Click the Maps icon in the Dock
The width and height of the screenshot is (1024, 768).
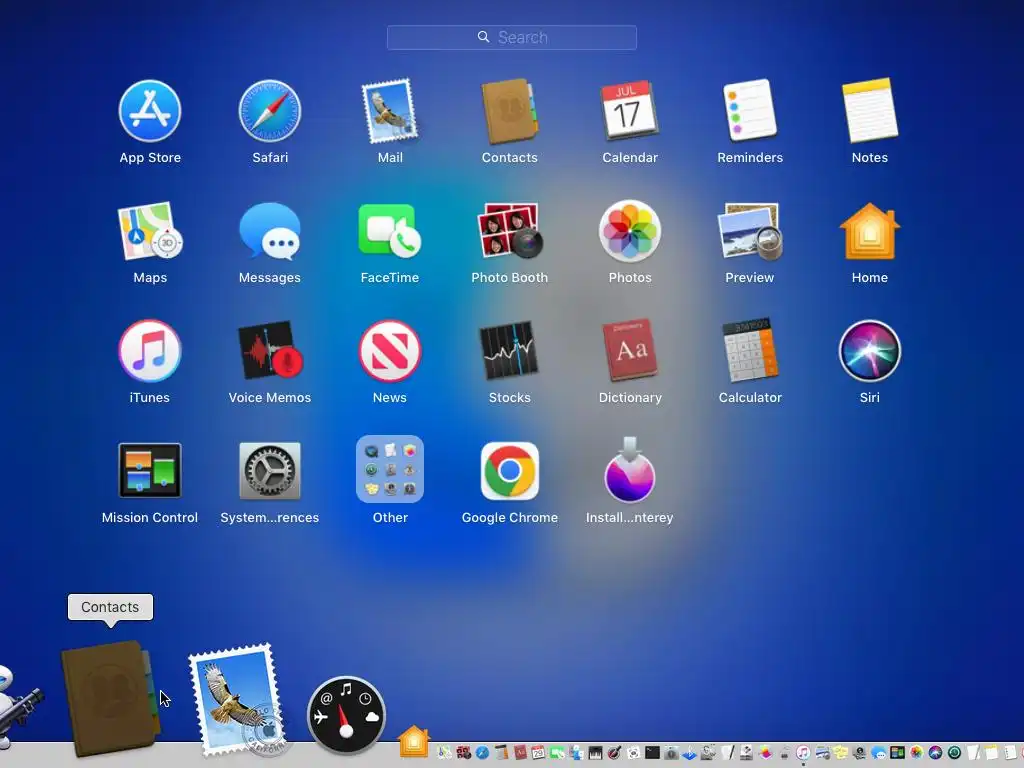(443, 753)
